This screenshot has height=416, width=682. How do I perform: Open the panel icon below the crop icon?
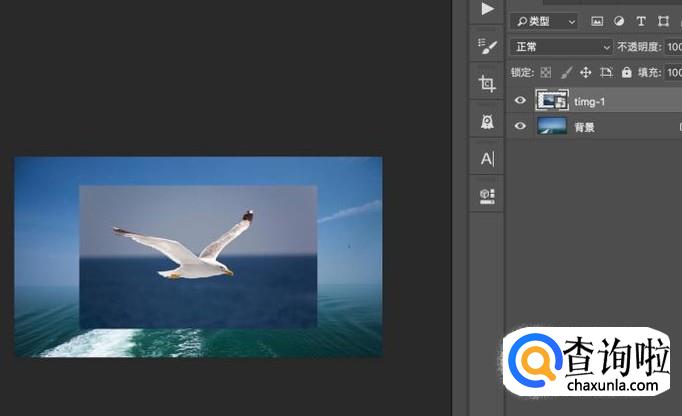pos(487,121)
